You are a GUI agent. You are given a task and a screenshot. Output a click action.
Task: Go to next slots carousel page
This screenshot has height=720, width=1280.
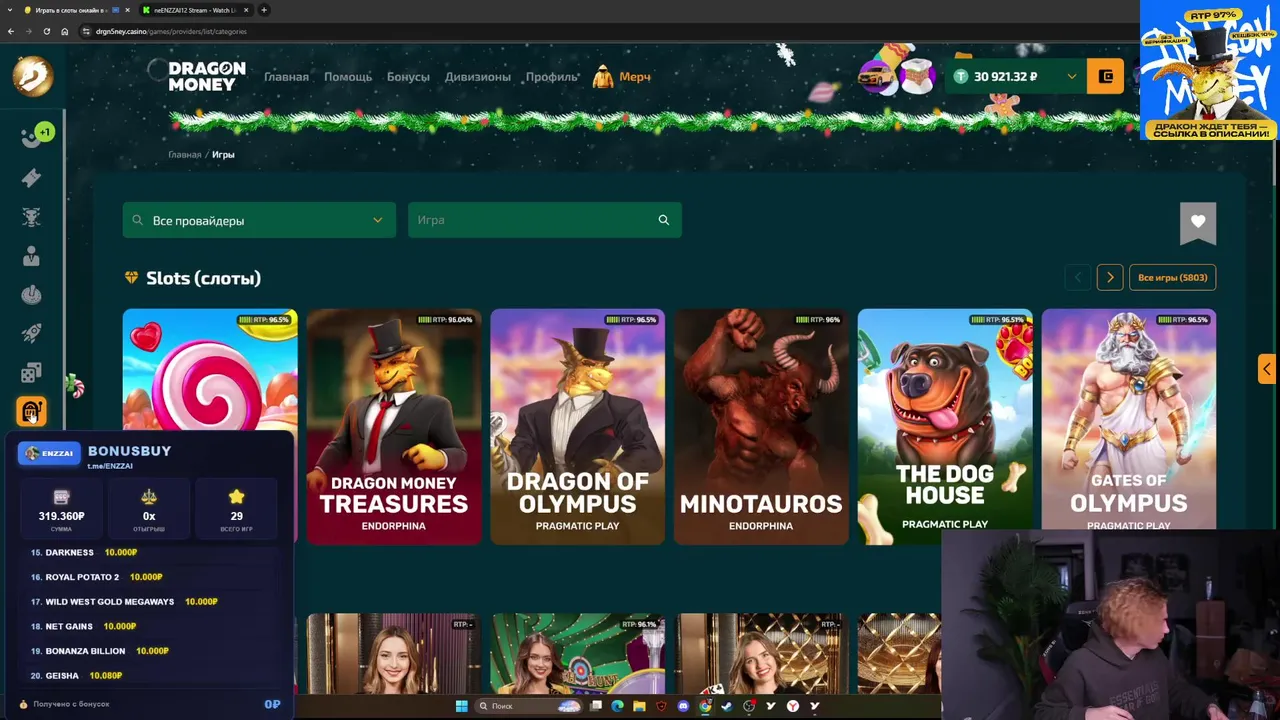click(1110, 277)
